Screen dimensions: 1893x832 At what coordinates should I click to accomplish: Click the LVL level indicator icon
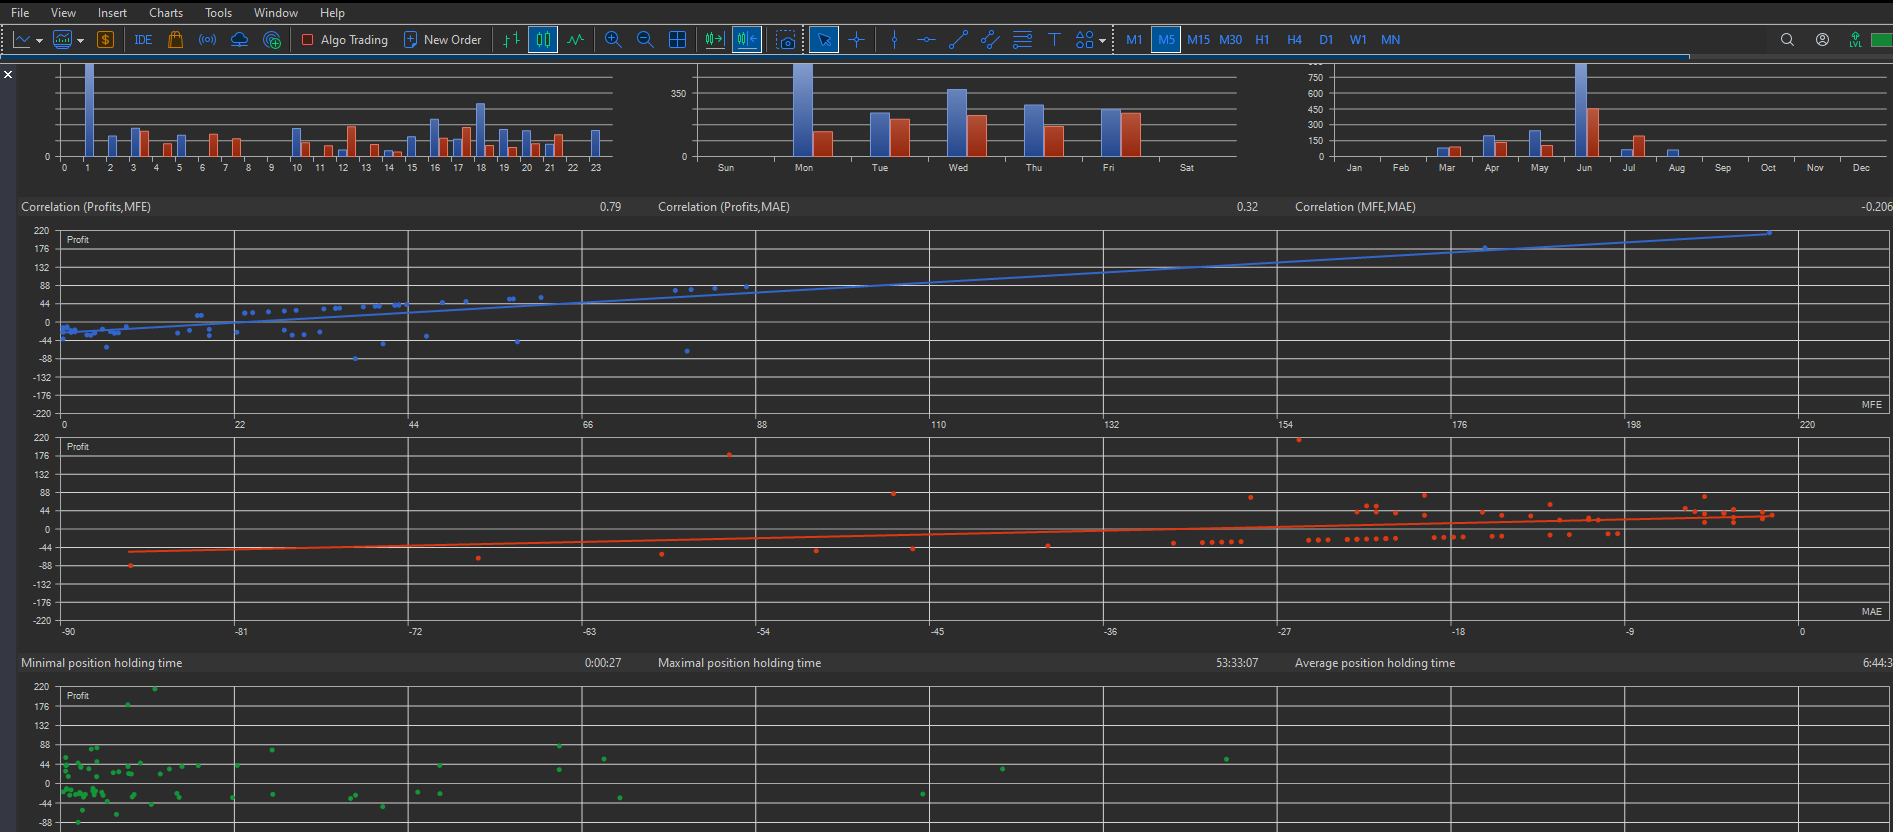1855,40
